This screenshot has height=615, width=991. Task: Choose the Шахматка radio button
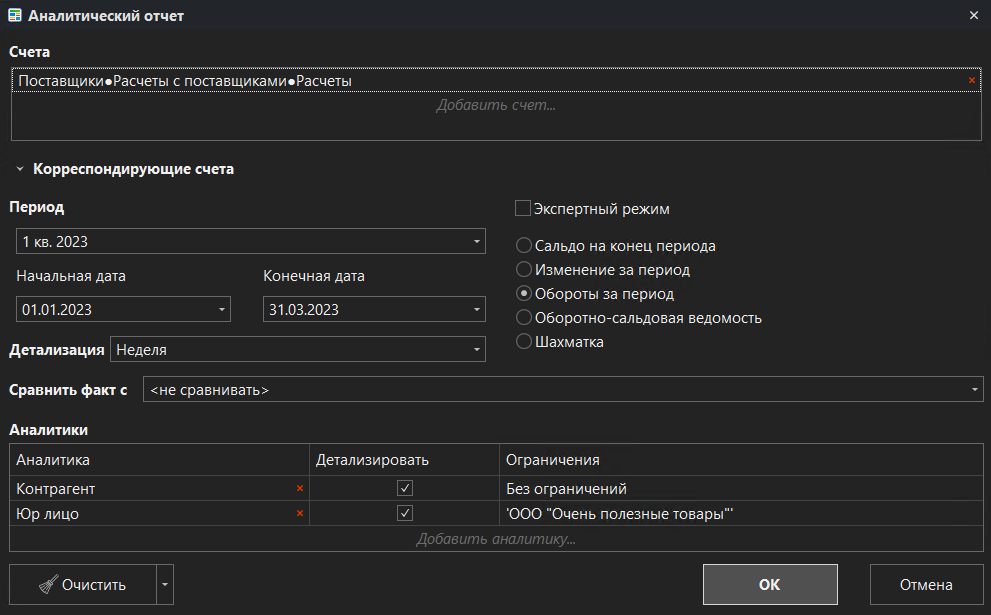click(523, 342)
